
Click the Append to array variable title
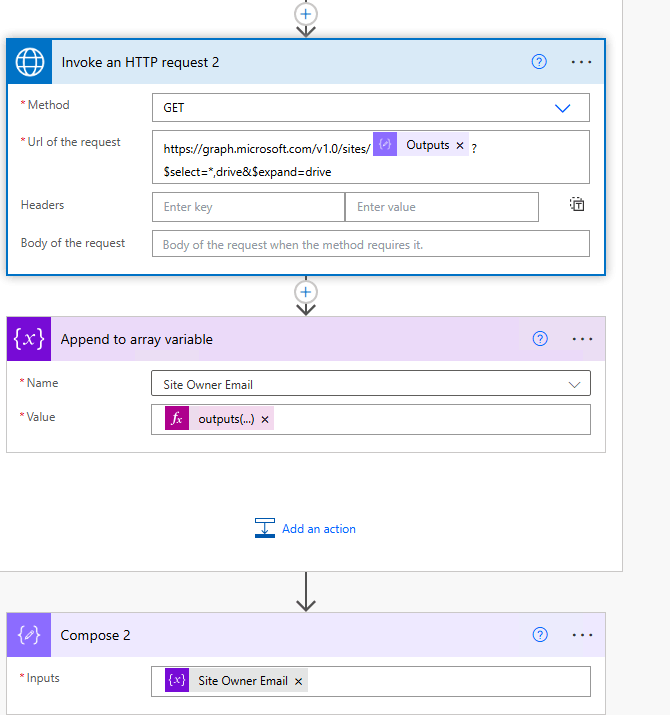click(x=136, y=340)
